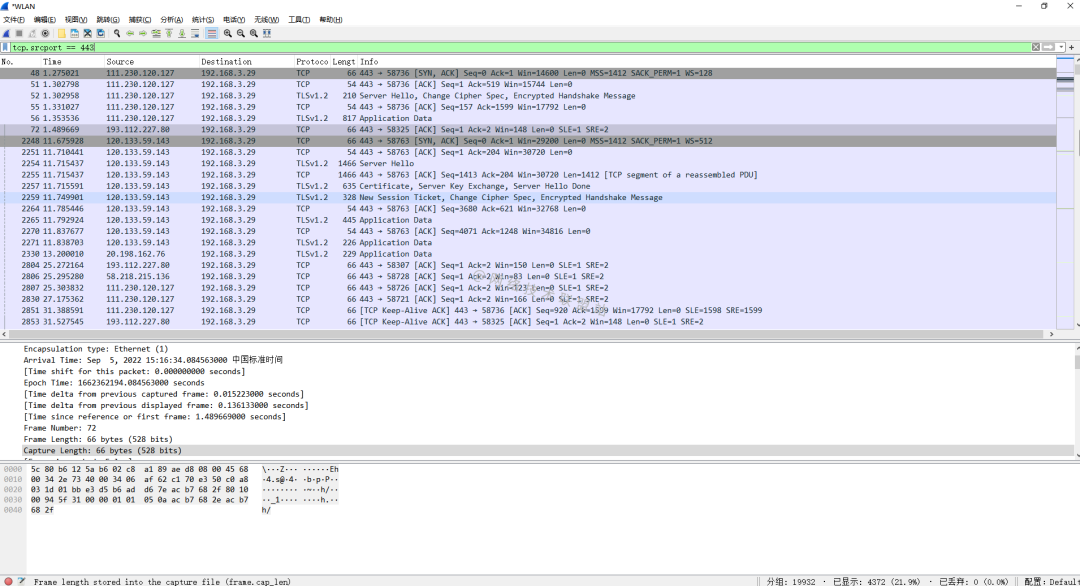Reset text to normal size
The width and height of the screenshot is (1080, 586).
point(254,33)
